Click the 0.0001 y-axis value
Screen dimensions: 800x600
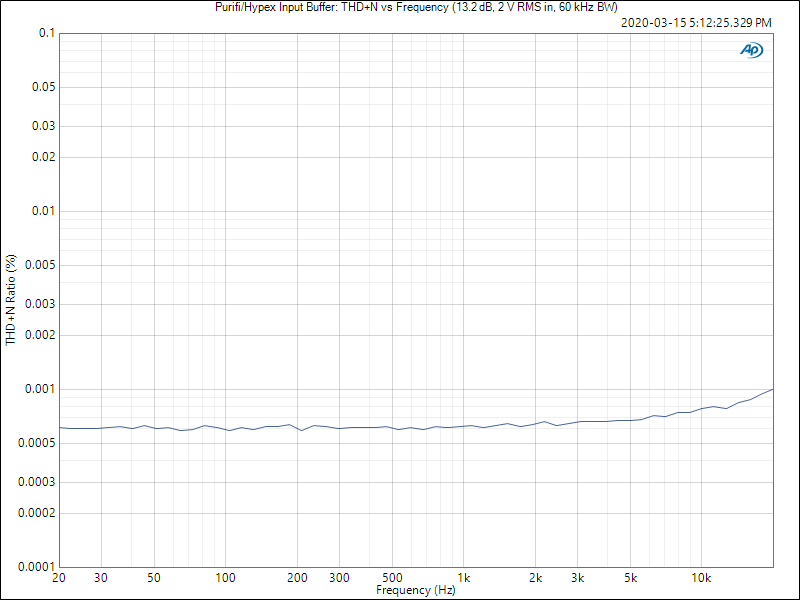point(36,567)
